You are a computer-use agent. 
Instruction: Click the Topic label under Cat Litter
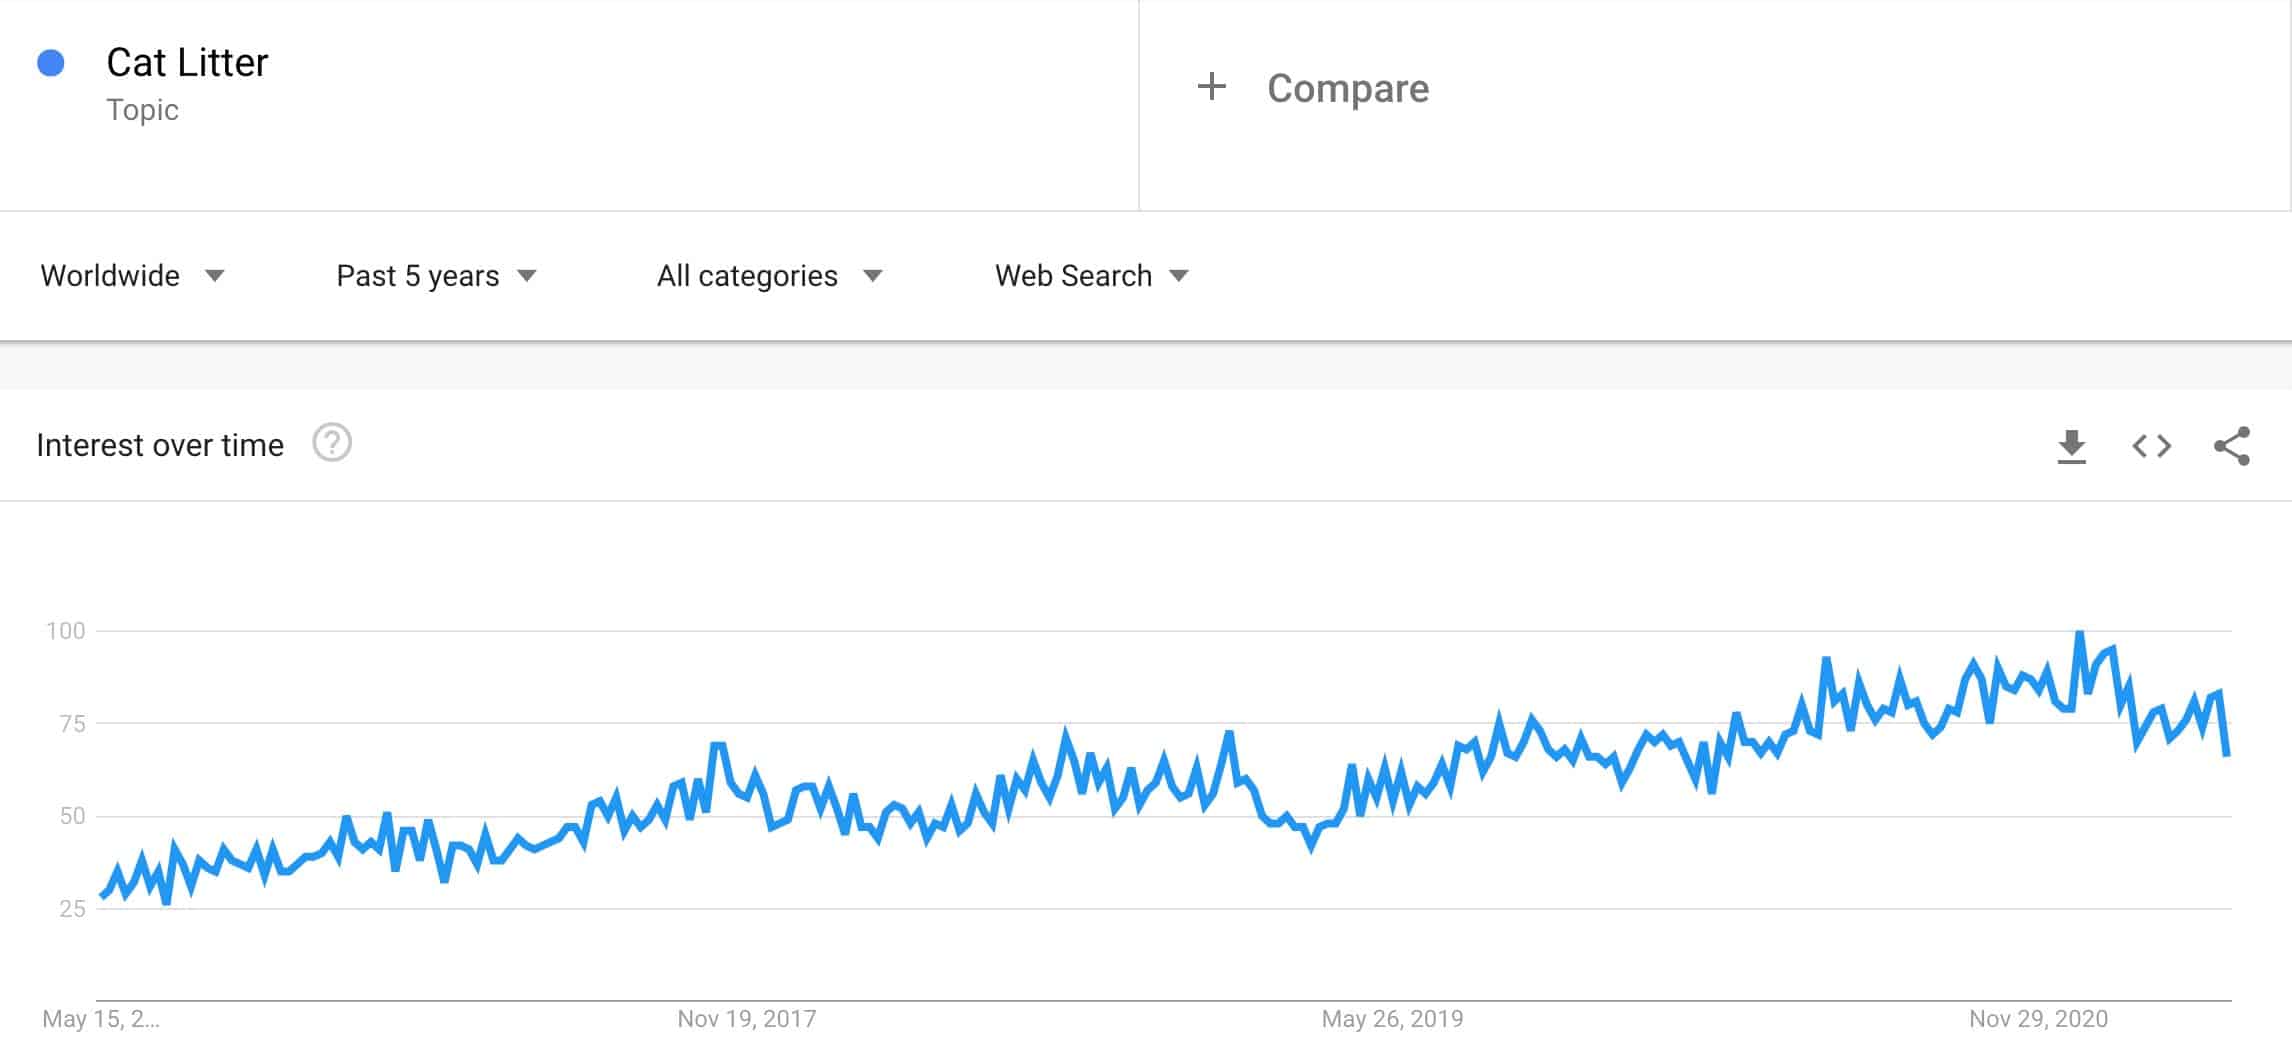point(142,110)
